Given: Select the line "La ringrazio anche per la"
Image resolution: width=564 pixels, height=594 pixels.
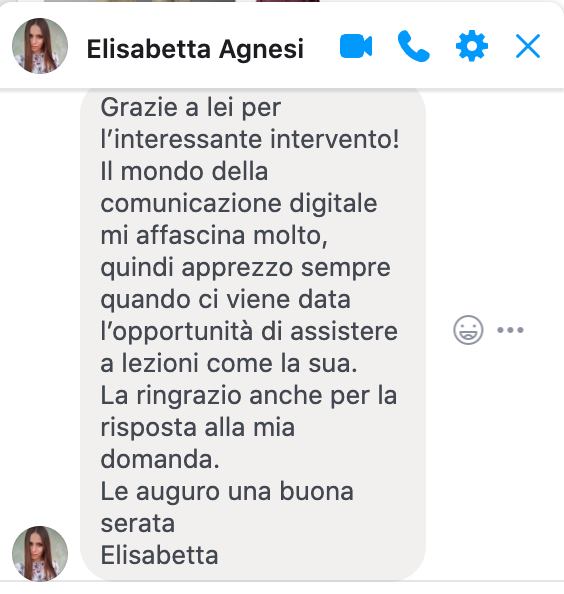Looking at the screenshot, I should pos(248,396).
